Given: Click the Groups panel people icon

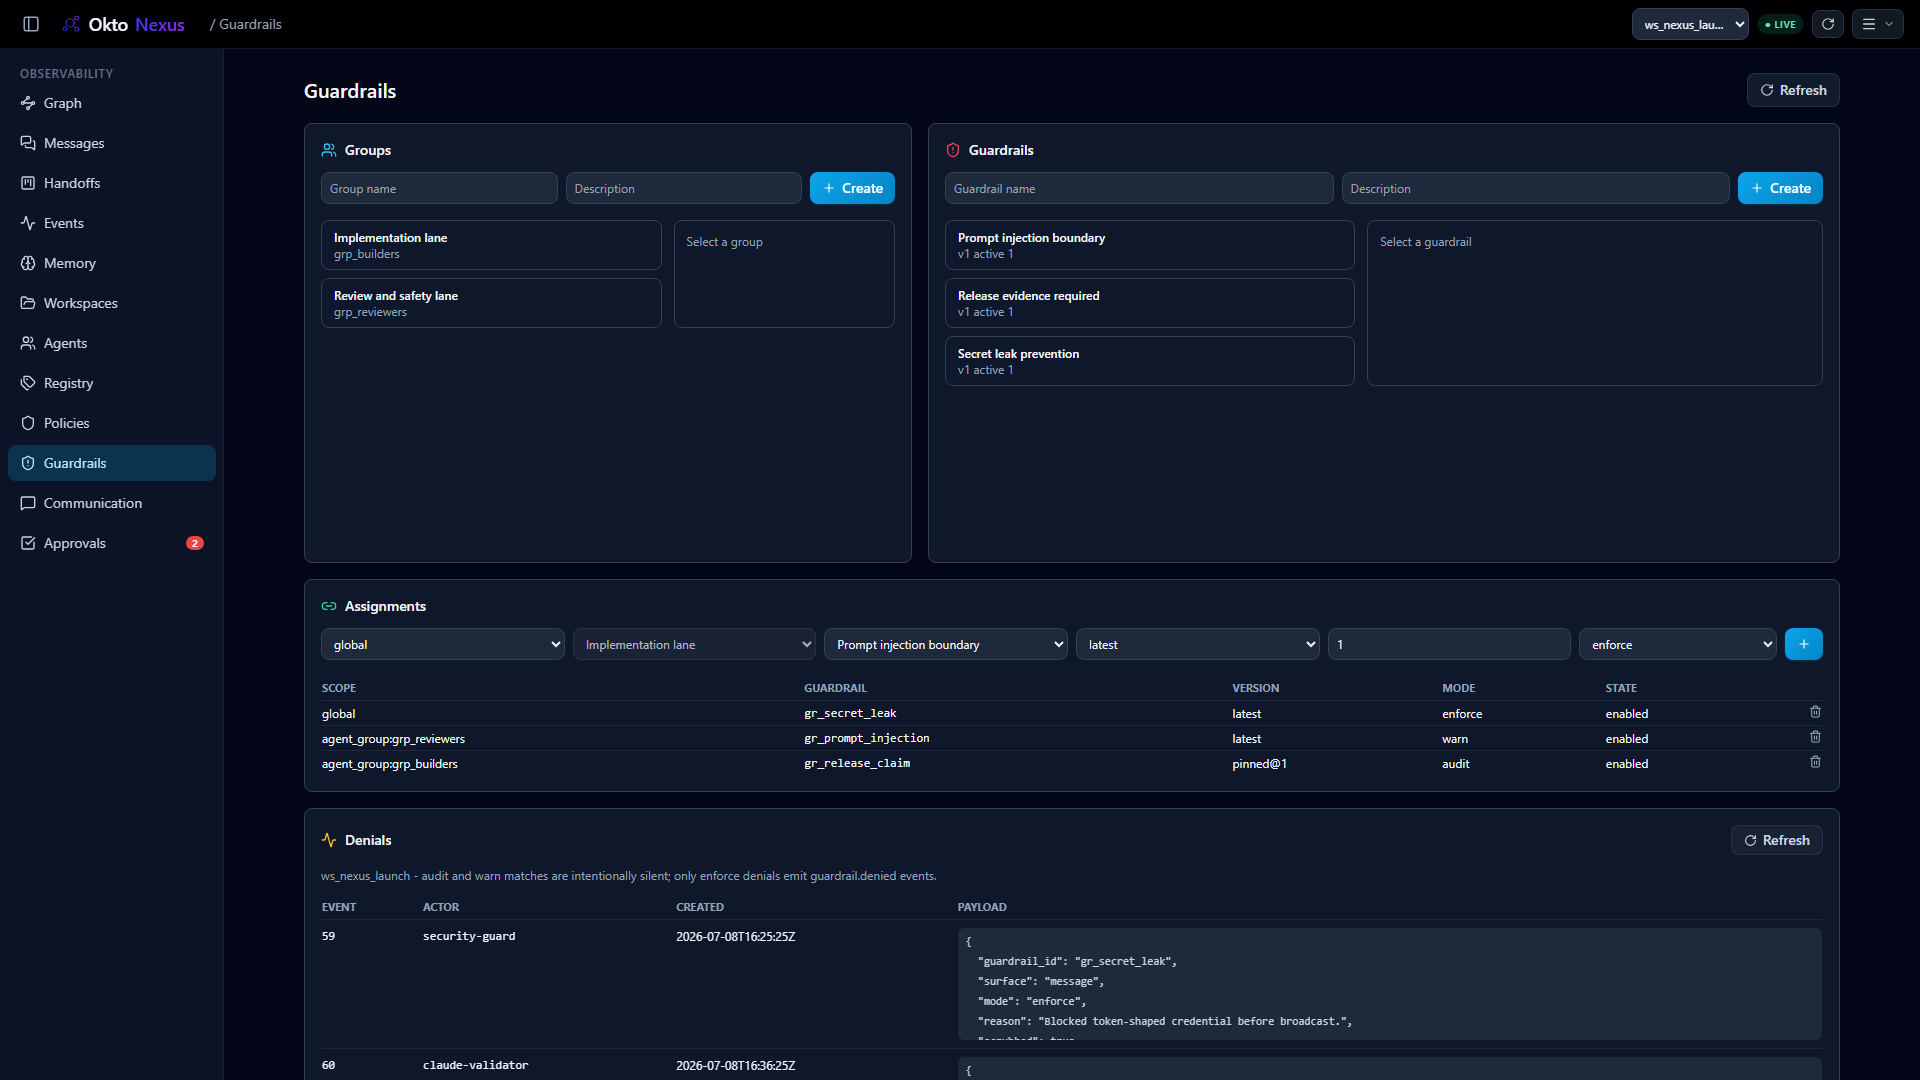Looking at the screenshot, I should click(329, 150).
